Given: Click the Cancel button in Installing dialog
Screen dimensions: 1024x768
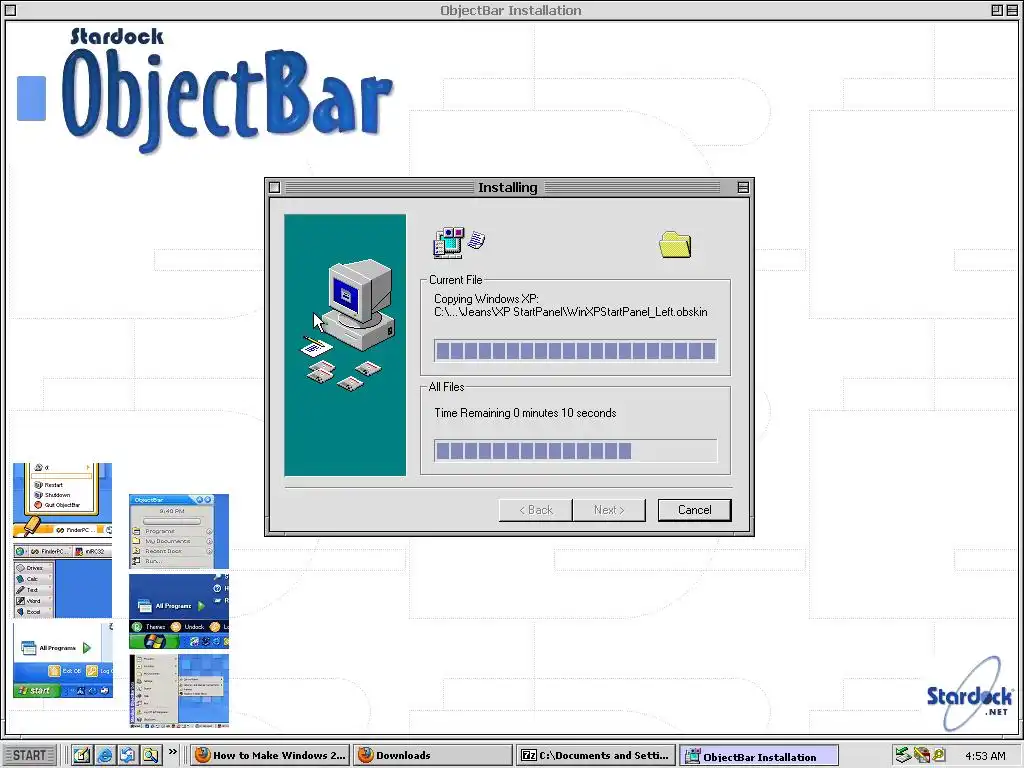Looking at the screenshot, I should point(694,510).
